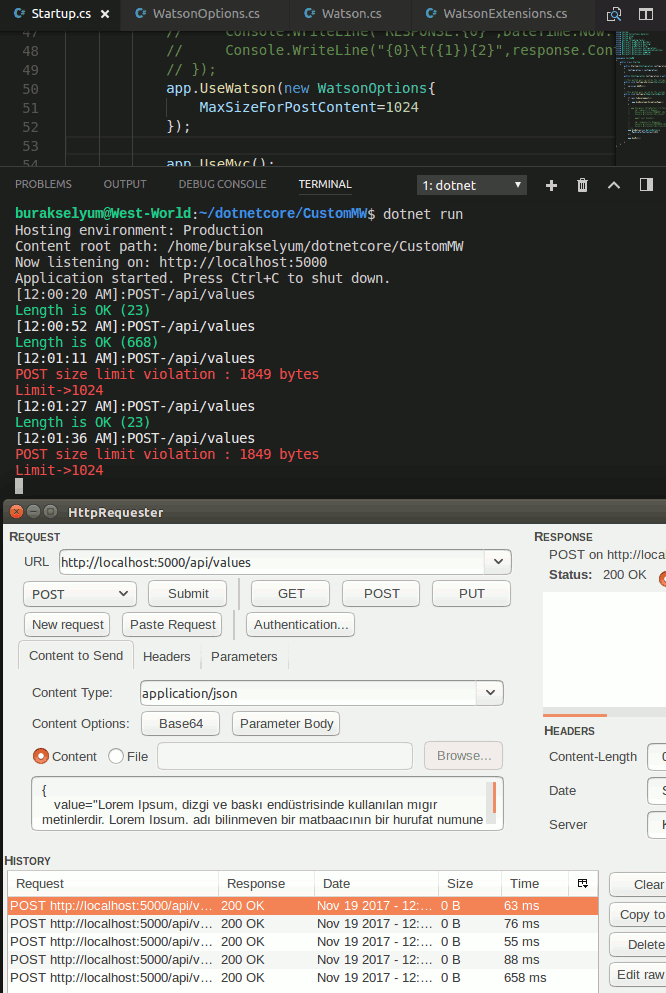This screenshot has width=666, height=993.
Task: Move the panel using the panel position icon
Action: [x=646, y=185]
